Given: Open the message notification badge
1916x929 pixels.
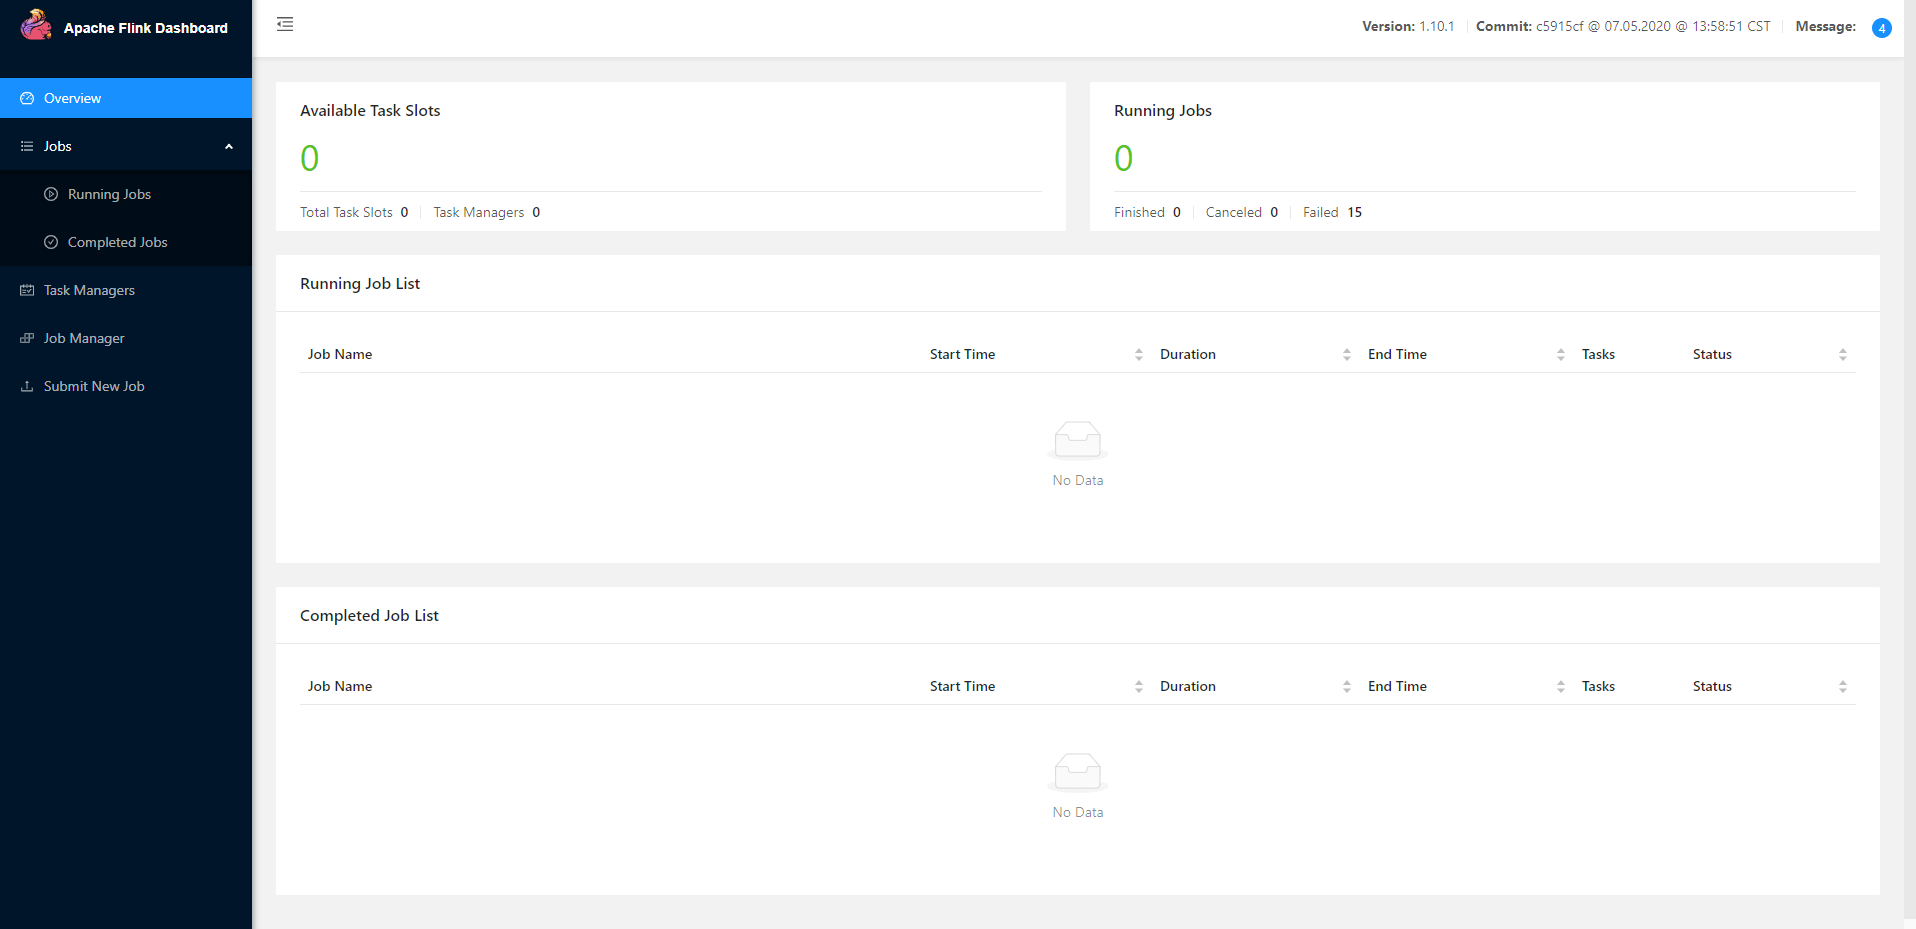Looking at the screenshot, I should 1881,28.
